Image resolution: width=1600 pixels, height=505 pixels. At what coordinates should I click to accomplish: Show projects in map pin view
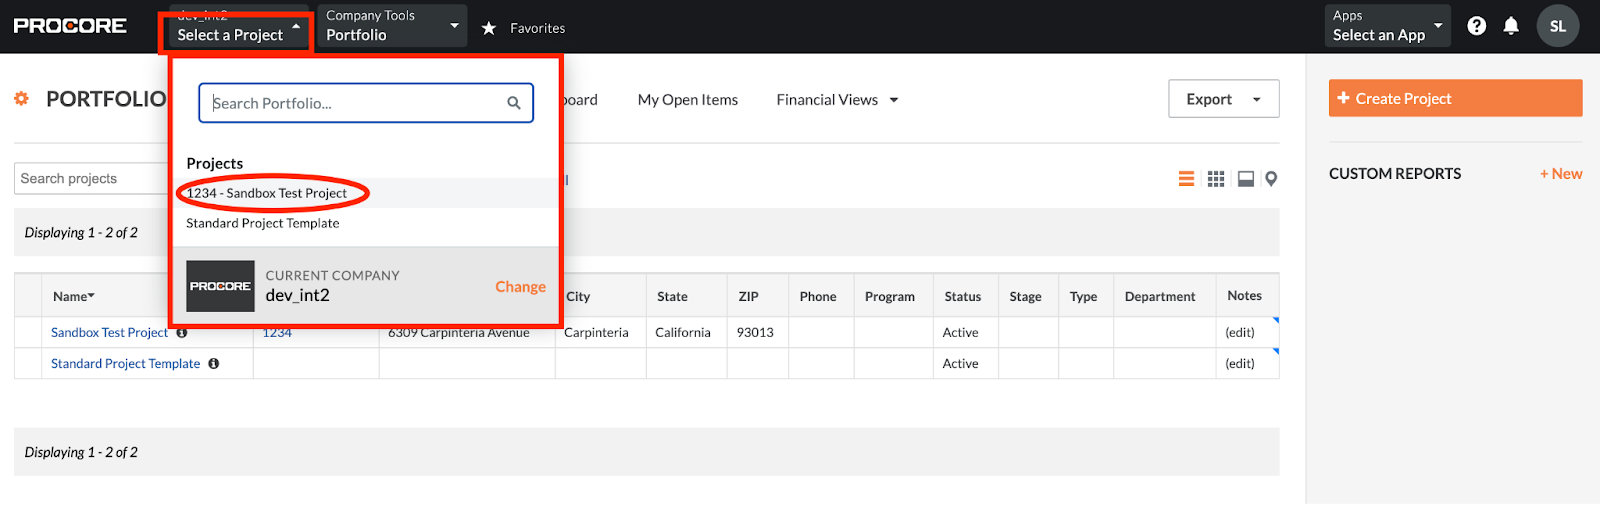[1271, 179]
